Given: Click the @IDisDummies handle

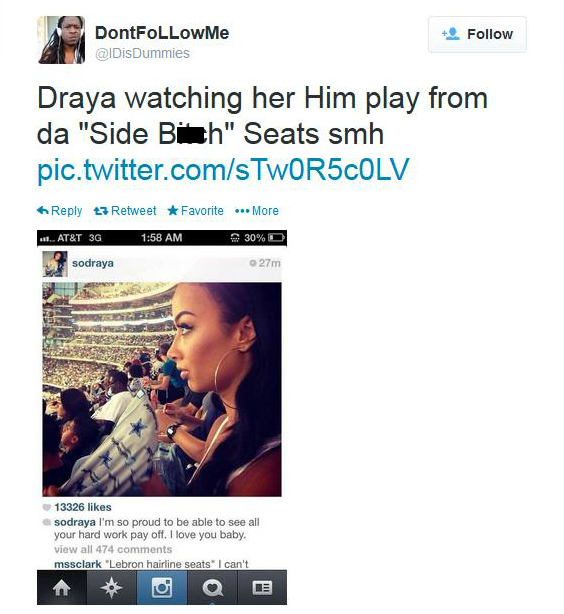Looking at the screenshot, I should pos(143,53).
